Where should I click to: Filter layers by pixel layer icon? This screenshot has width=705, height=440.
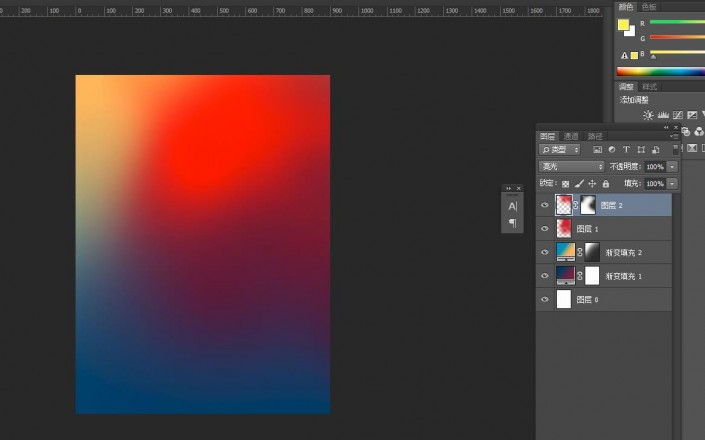(597, 150)
